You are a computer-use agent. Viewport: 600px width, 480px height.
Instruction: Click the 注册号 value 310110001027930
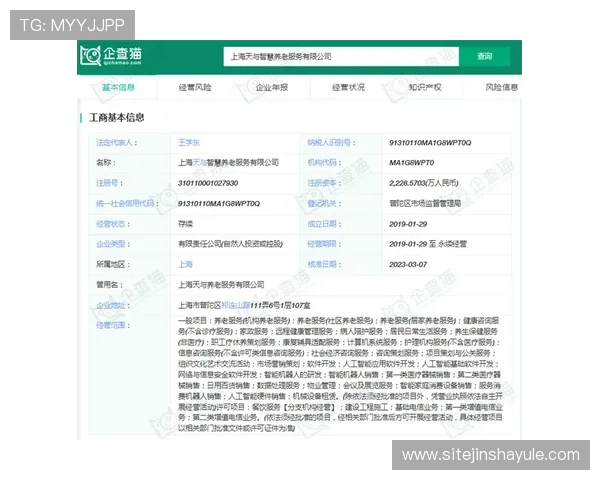click(x=208, y=183)
